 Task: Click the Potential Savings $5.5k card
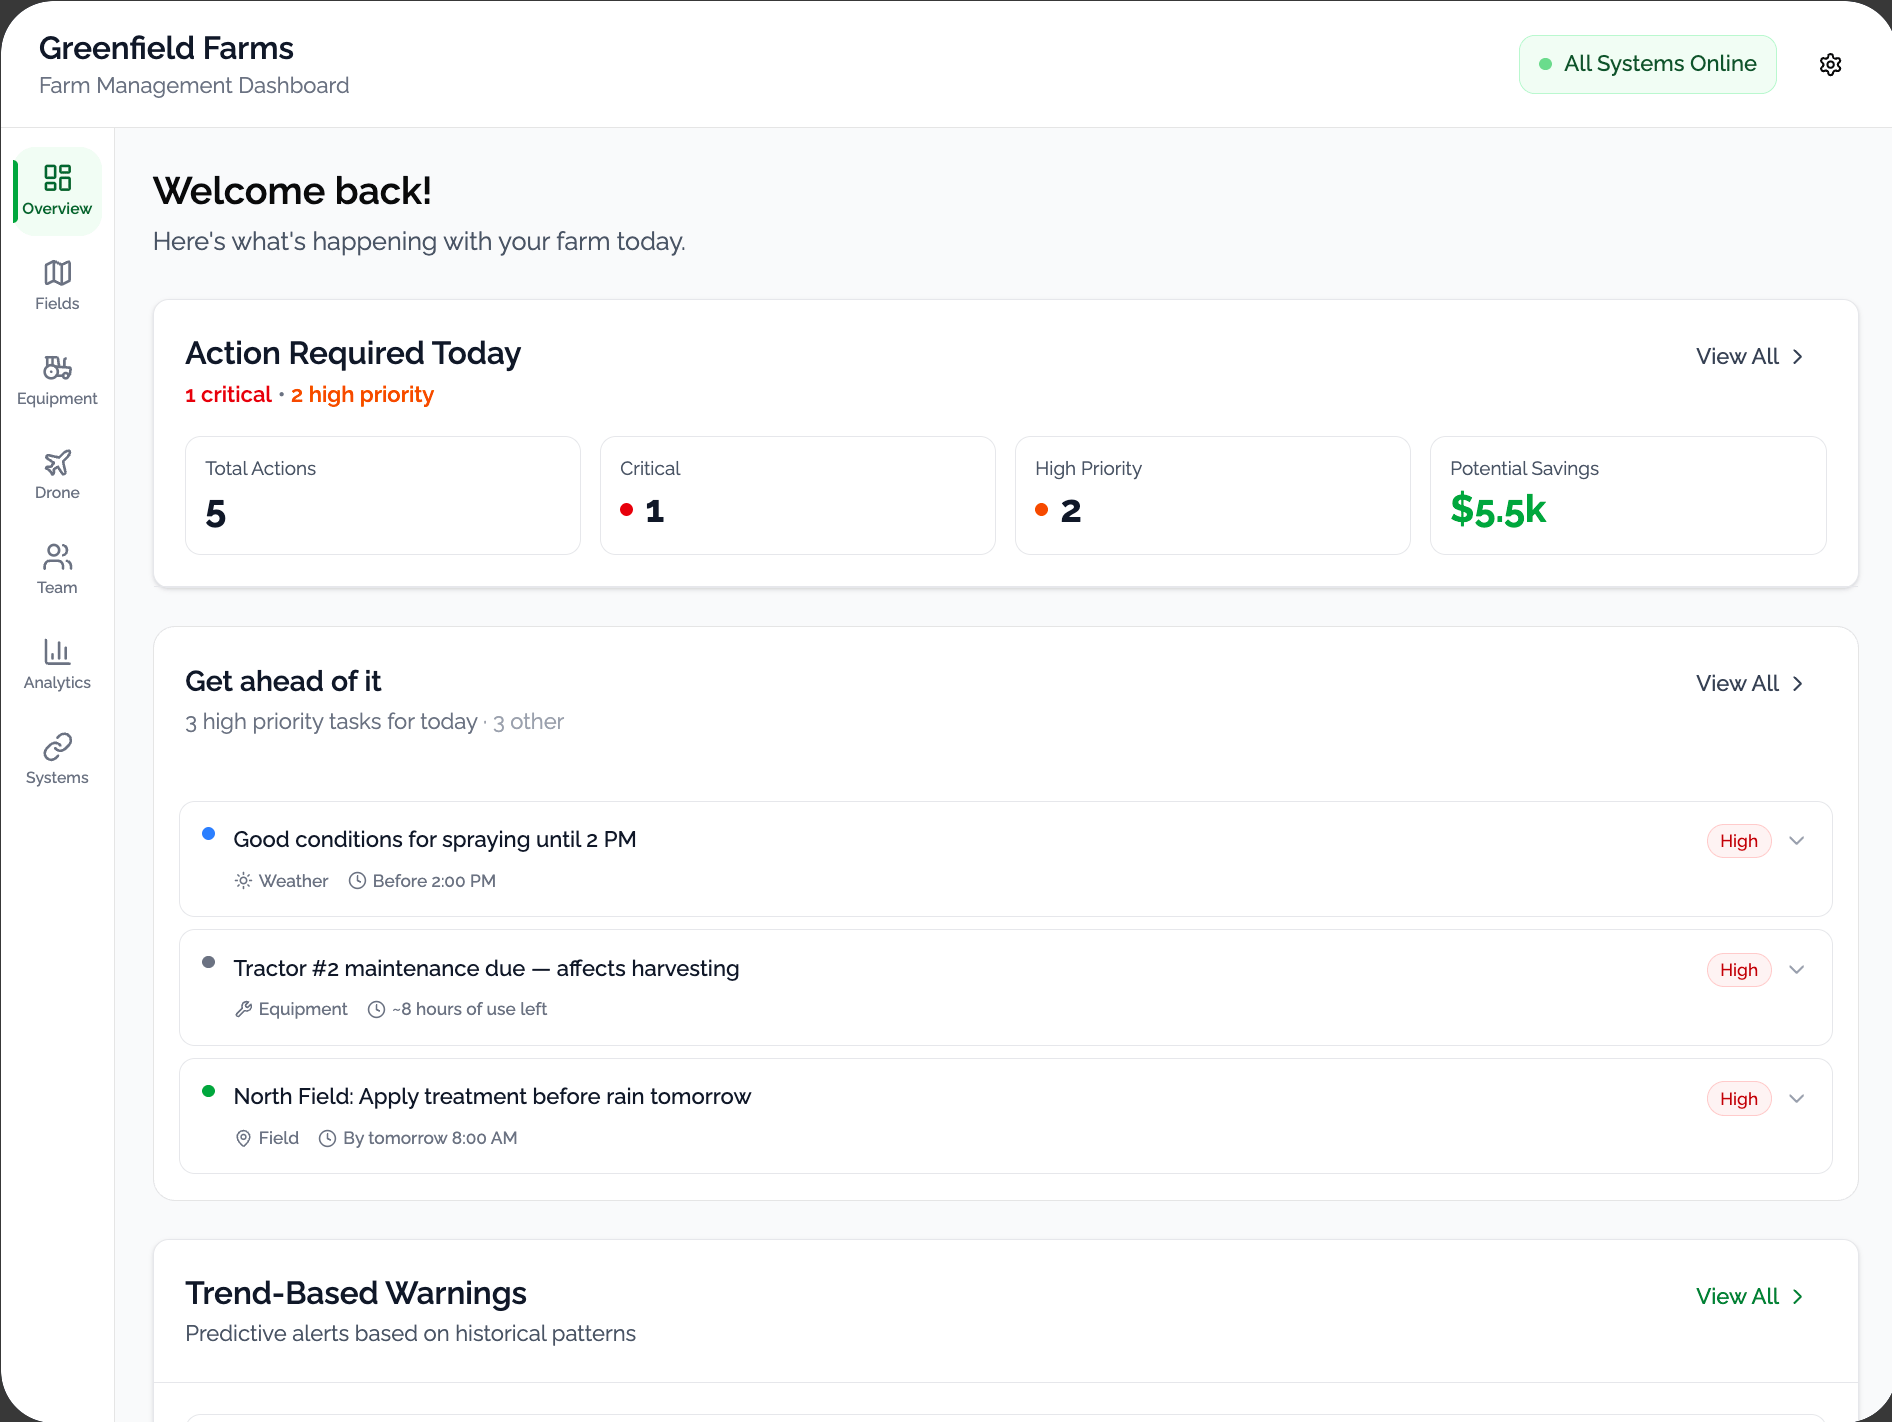[x=1627, y=495]
